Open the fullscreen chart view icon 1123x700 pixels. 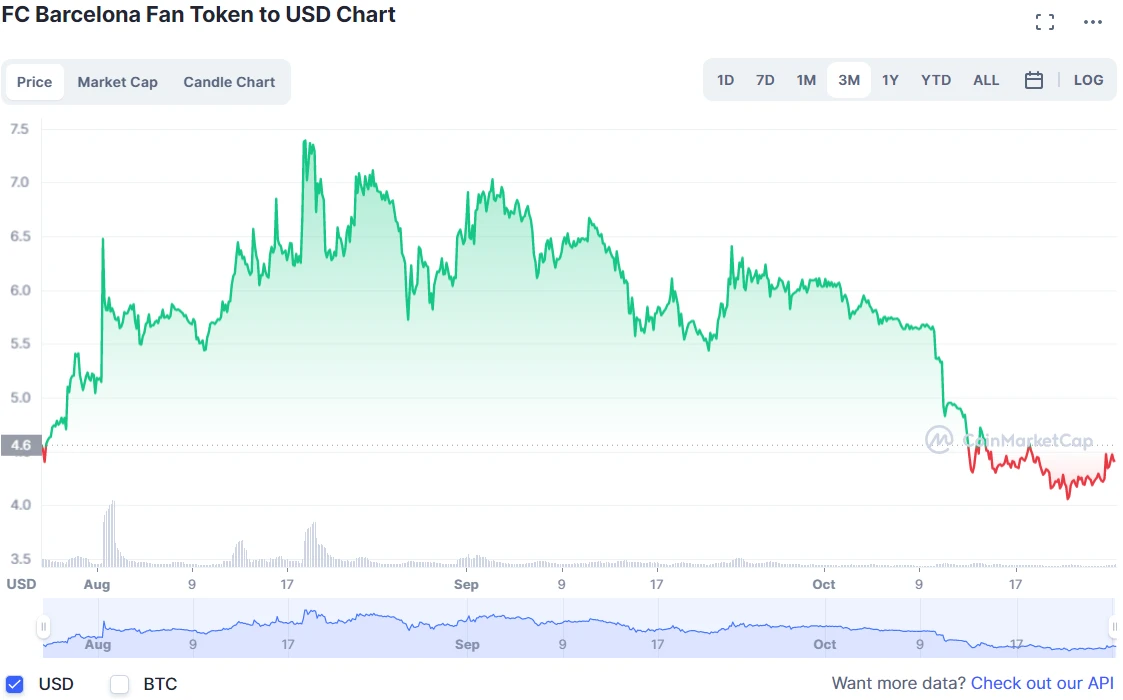pos(1044,22)
